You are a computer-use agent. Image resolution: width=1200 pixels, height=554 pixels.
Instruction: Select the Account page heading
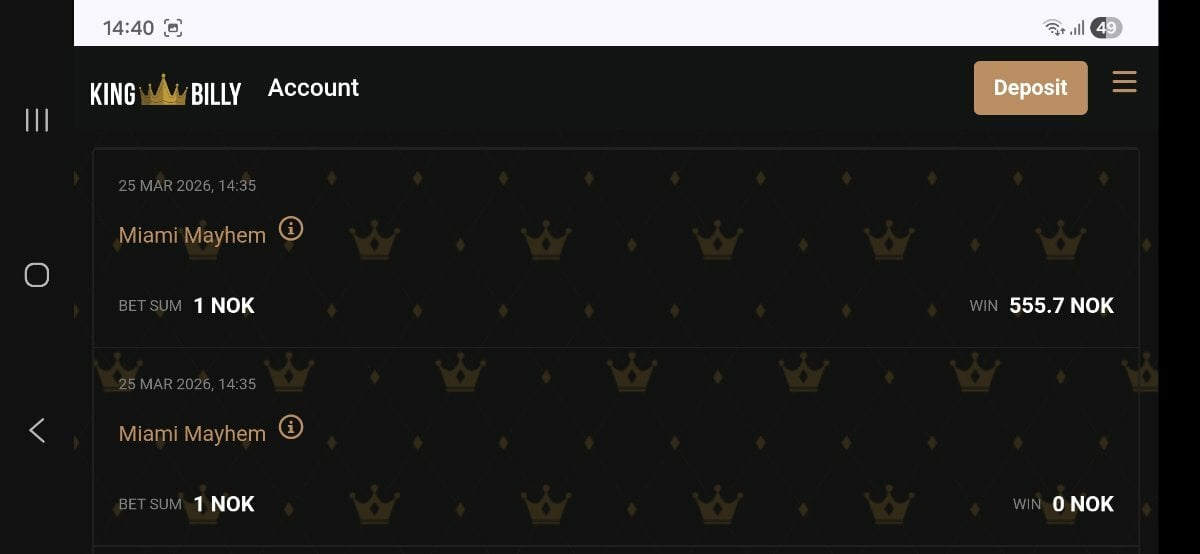pyautogui.click(x=313, y=88)
